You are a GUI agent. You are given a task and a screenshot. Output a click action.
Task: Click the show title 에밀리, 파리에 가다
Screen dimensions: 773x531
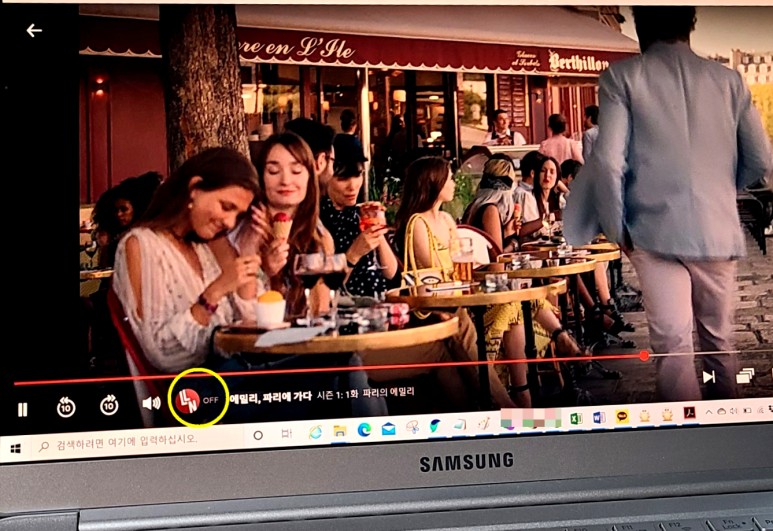(271, 397)
